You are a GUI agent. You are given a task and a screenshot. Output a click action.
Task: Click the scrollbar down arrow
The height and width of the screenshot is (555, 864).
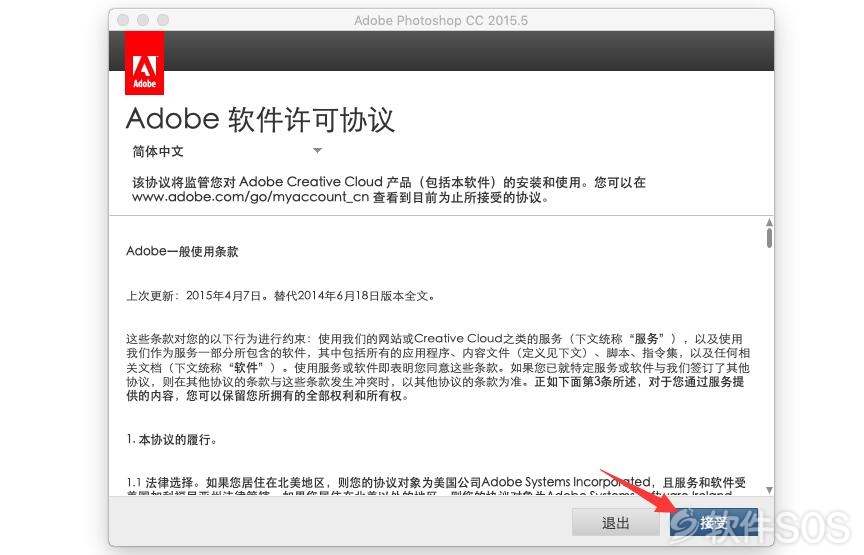click(769, 490)
